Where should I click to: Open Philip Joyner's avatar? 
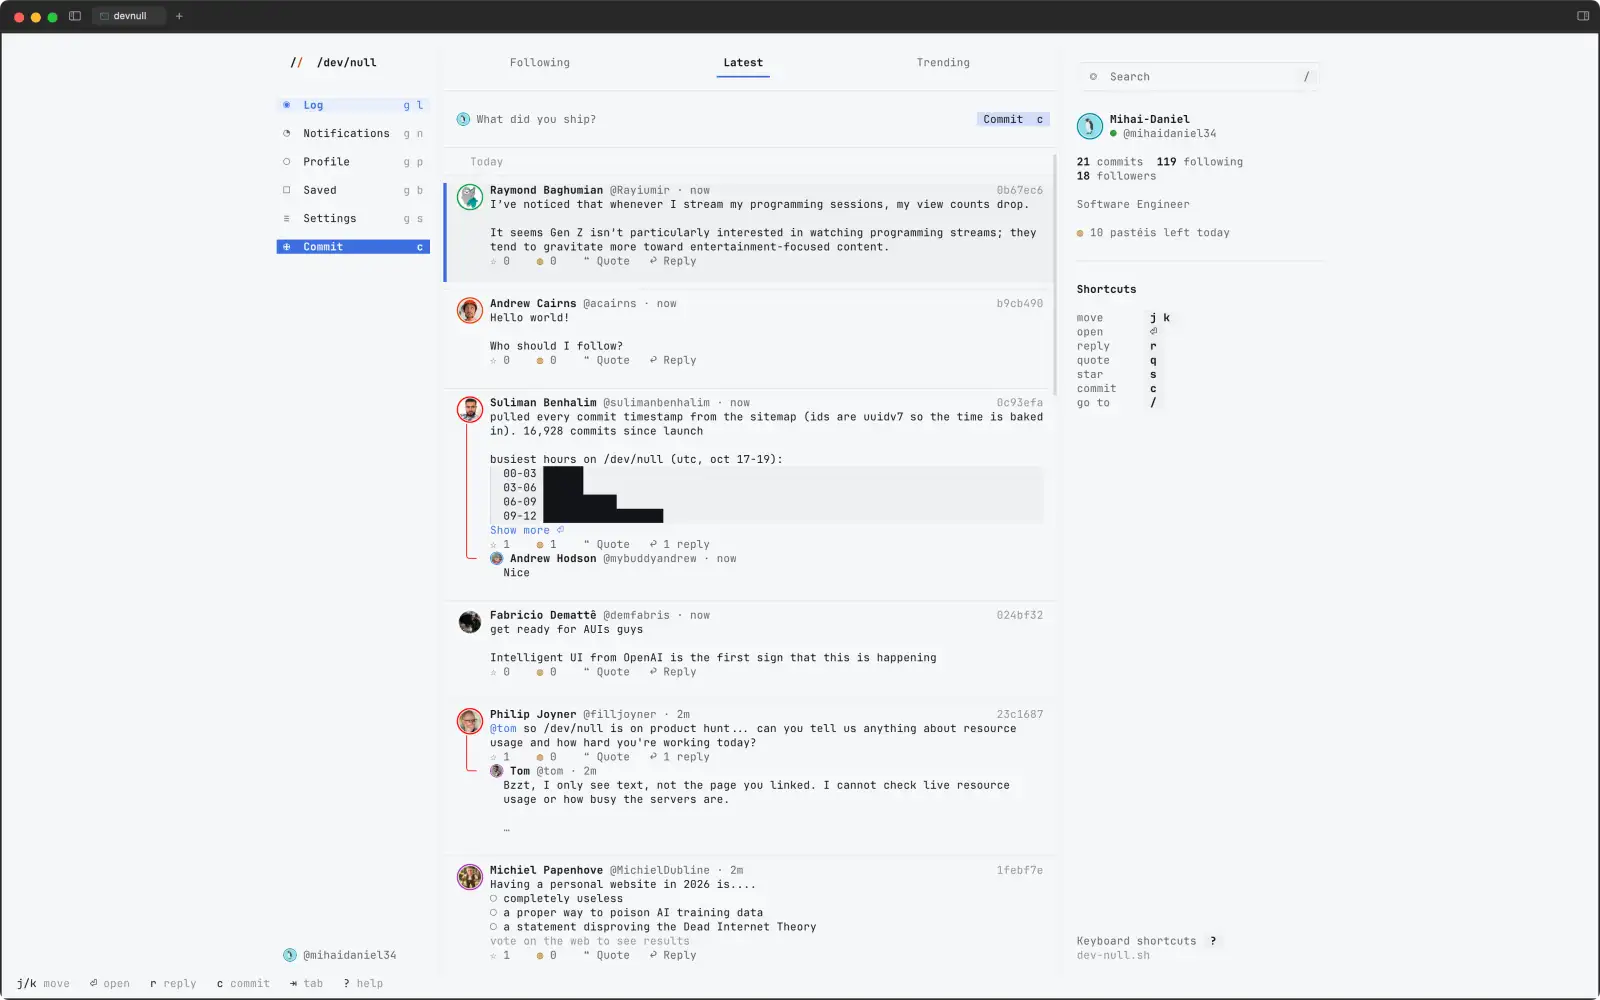(x=470, y=721)
